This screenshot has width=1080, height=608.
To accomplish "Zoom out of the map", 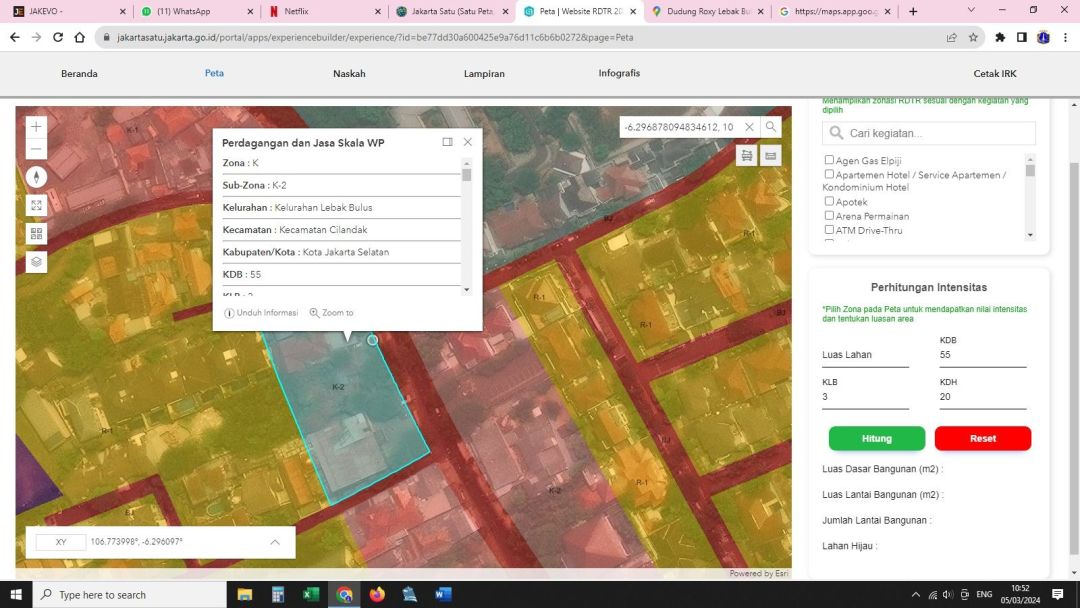I will pyautogui.click(x=36, y=149).
